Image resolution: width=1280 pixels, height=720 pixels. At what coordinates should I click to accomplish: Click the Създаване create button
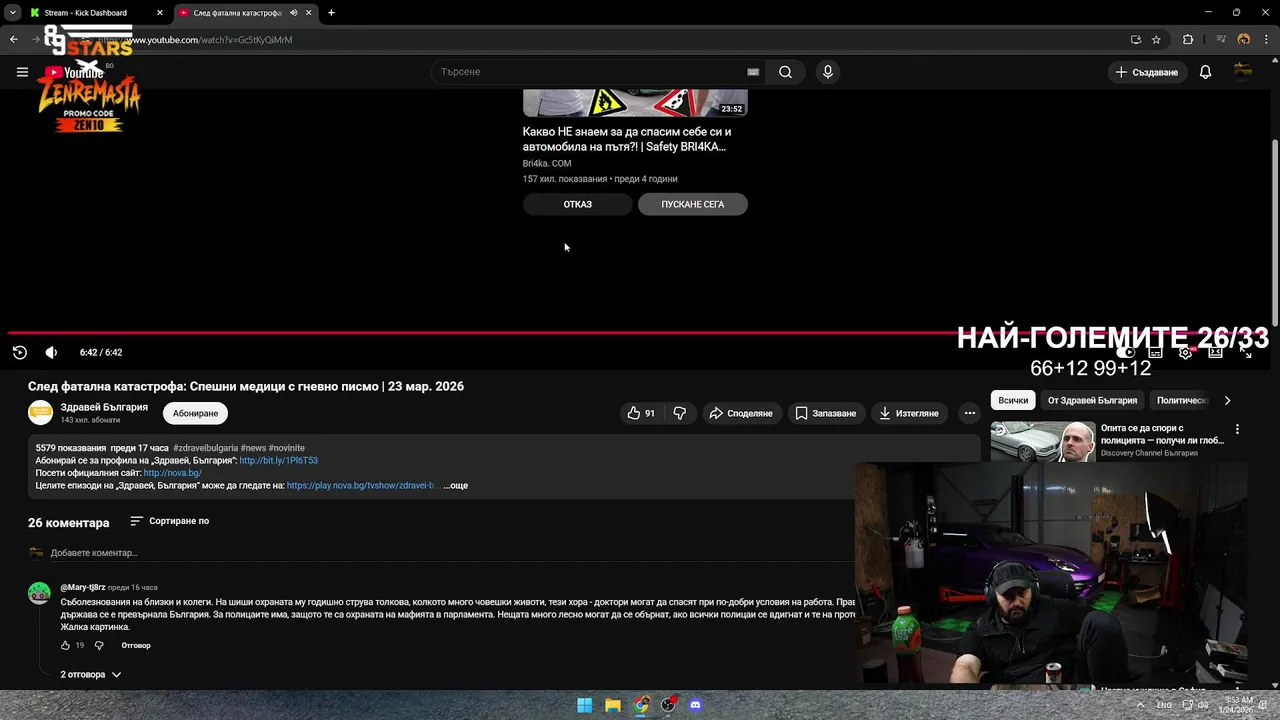click(1147, 72)
